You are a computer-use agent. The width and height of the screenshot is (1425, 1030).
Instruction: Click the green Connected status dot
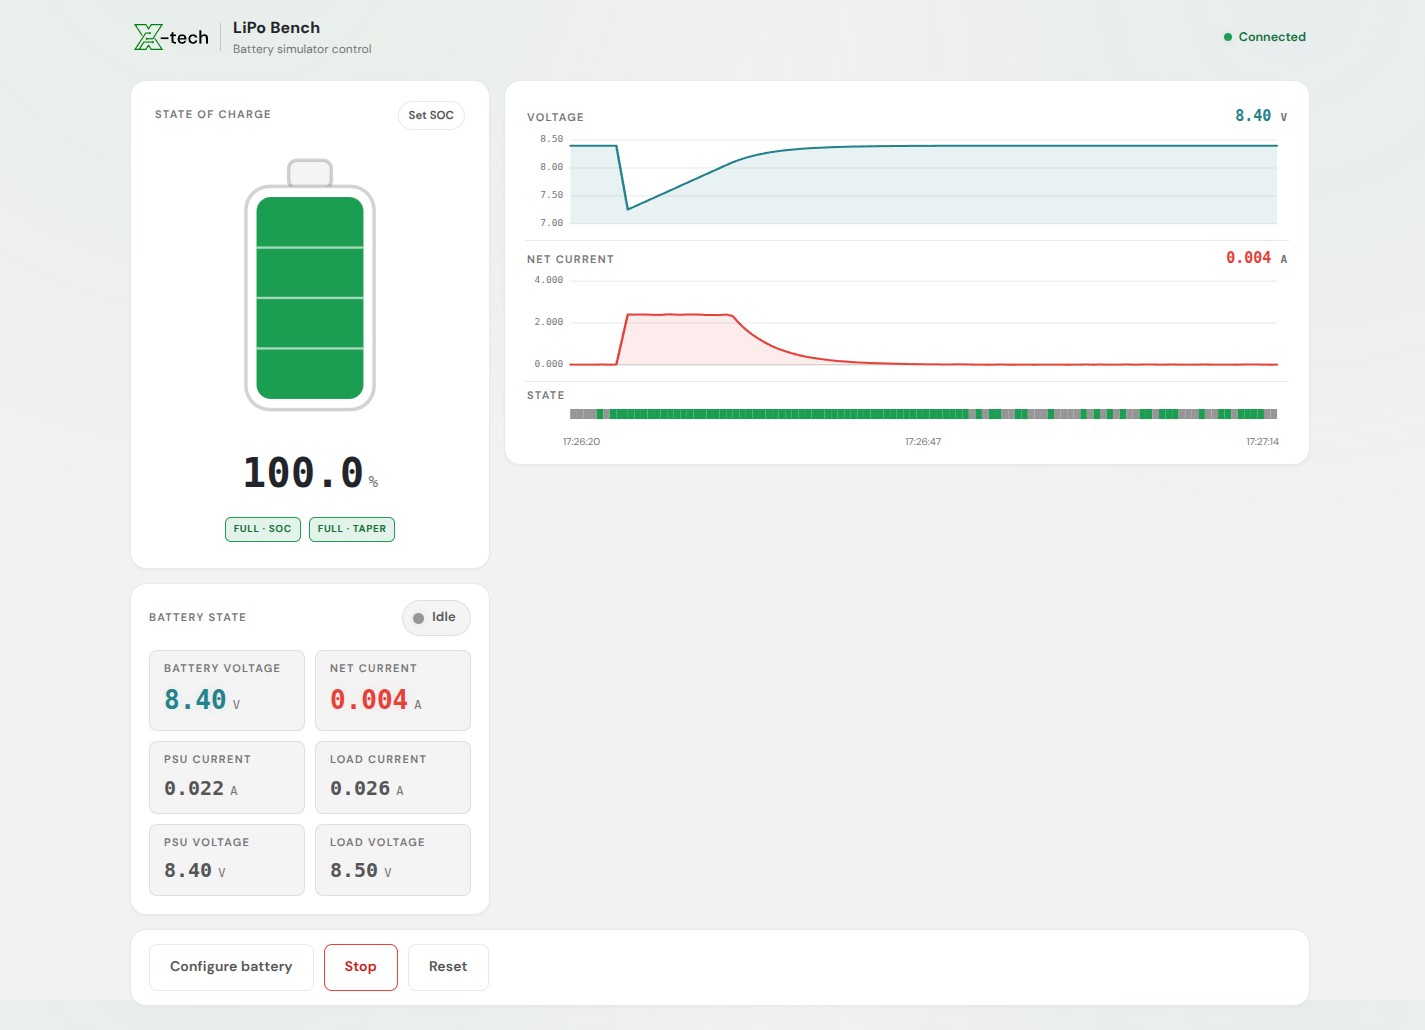(1228, 37)
